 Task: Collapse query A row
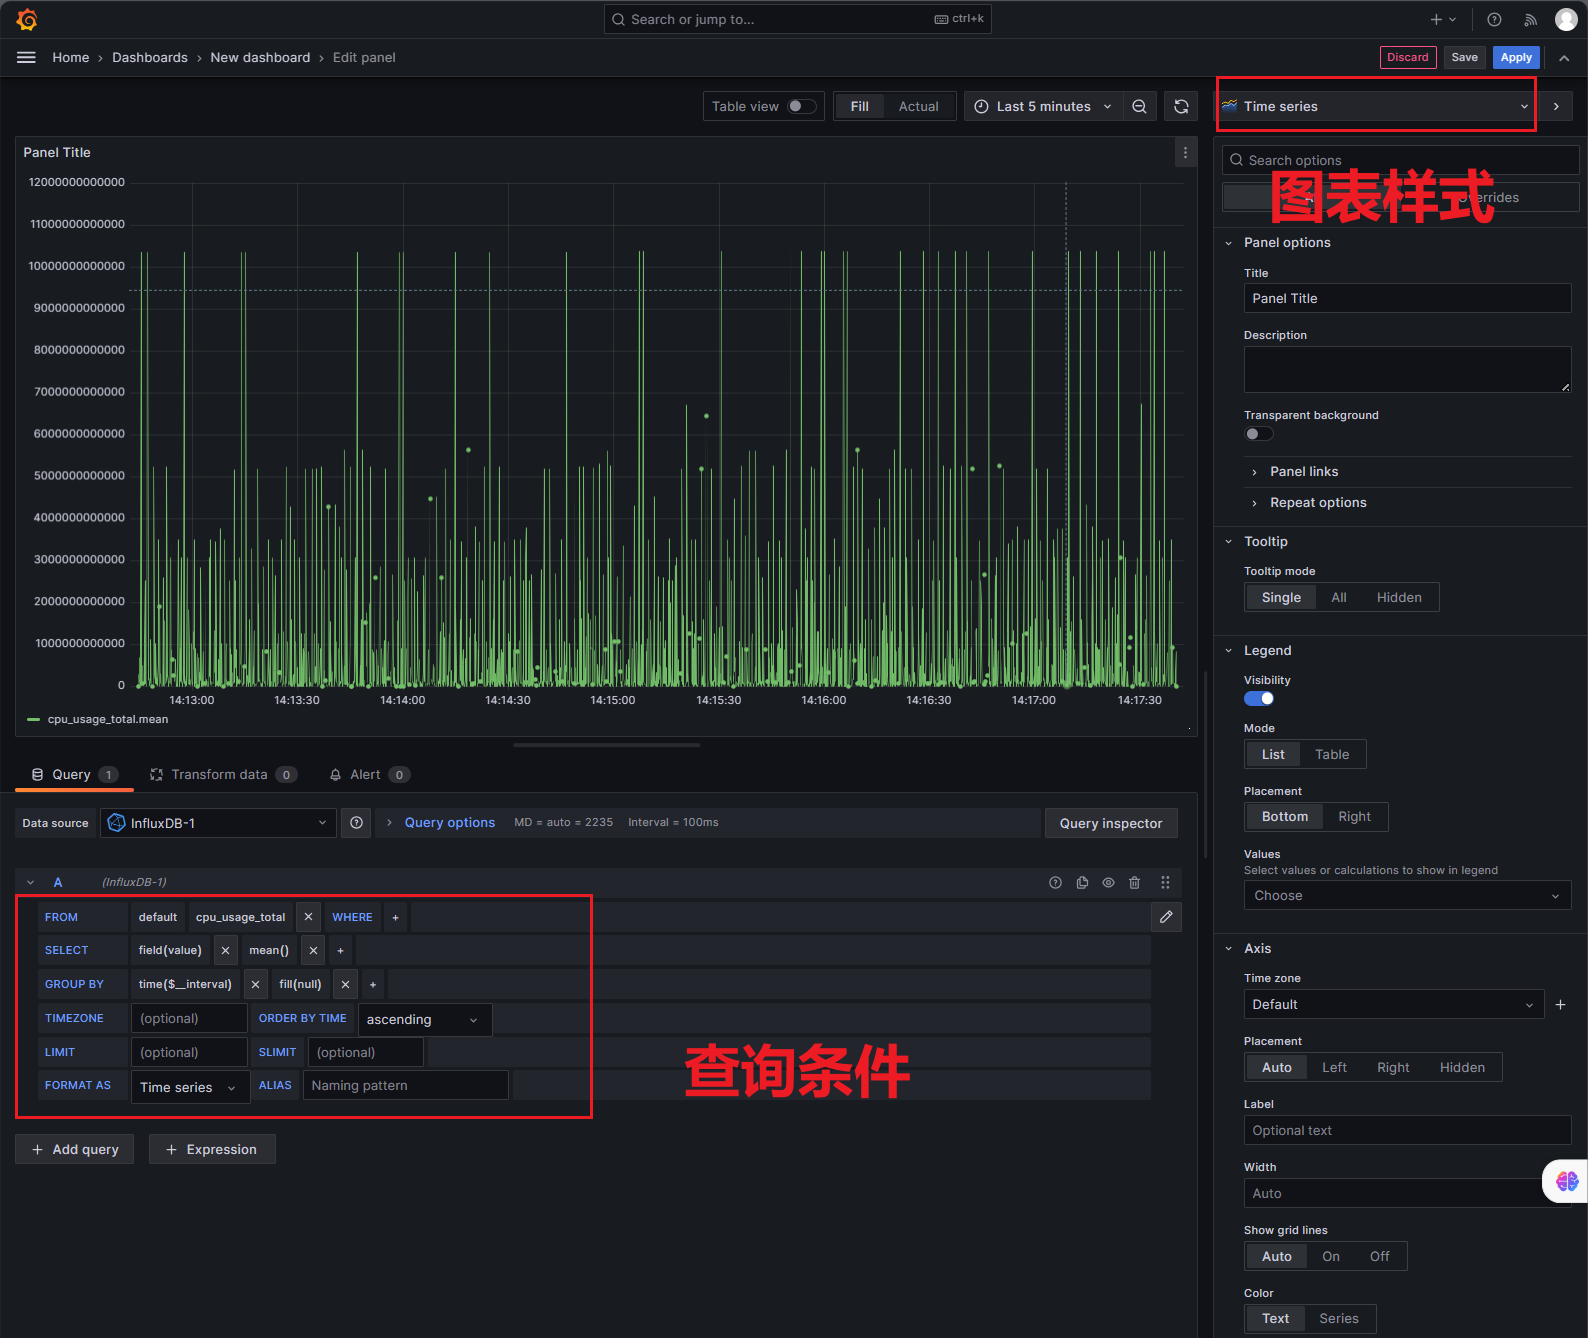30,882
